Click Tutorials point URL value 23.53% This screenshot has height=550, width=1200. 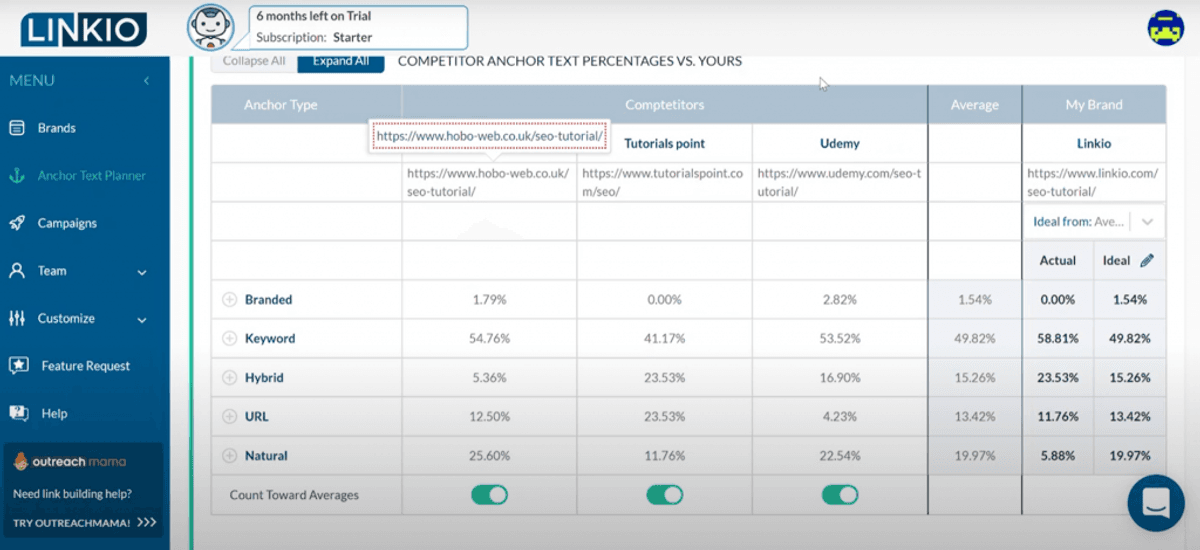[665, 416]
